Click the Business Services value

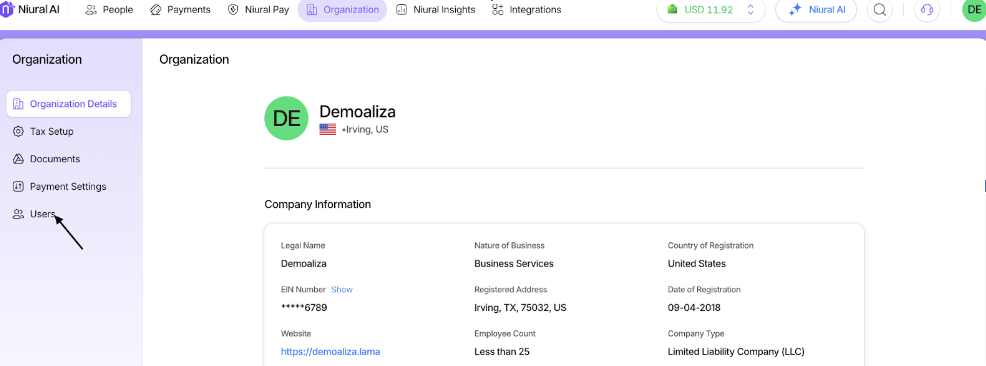coord(514,263)
